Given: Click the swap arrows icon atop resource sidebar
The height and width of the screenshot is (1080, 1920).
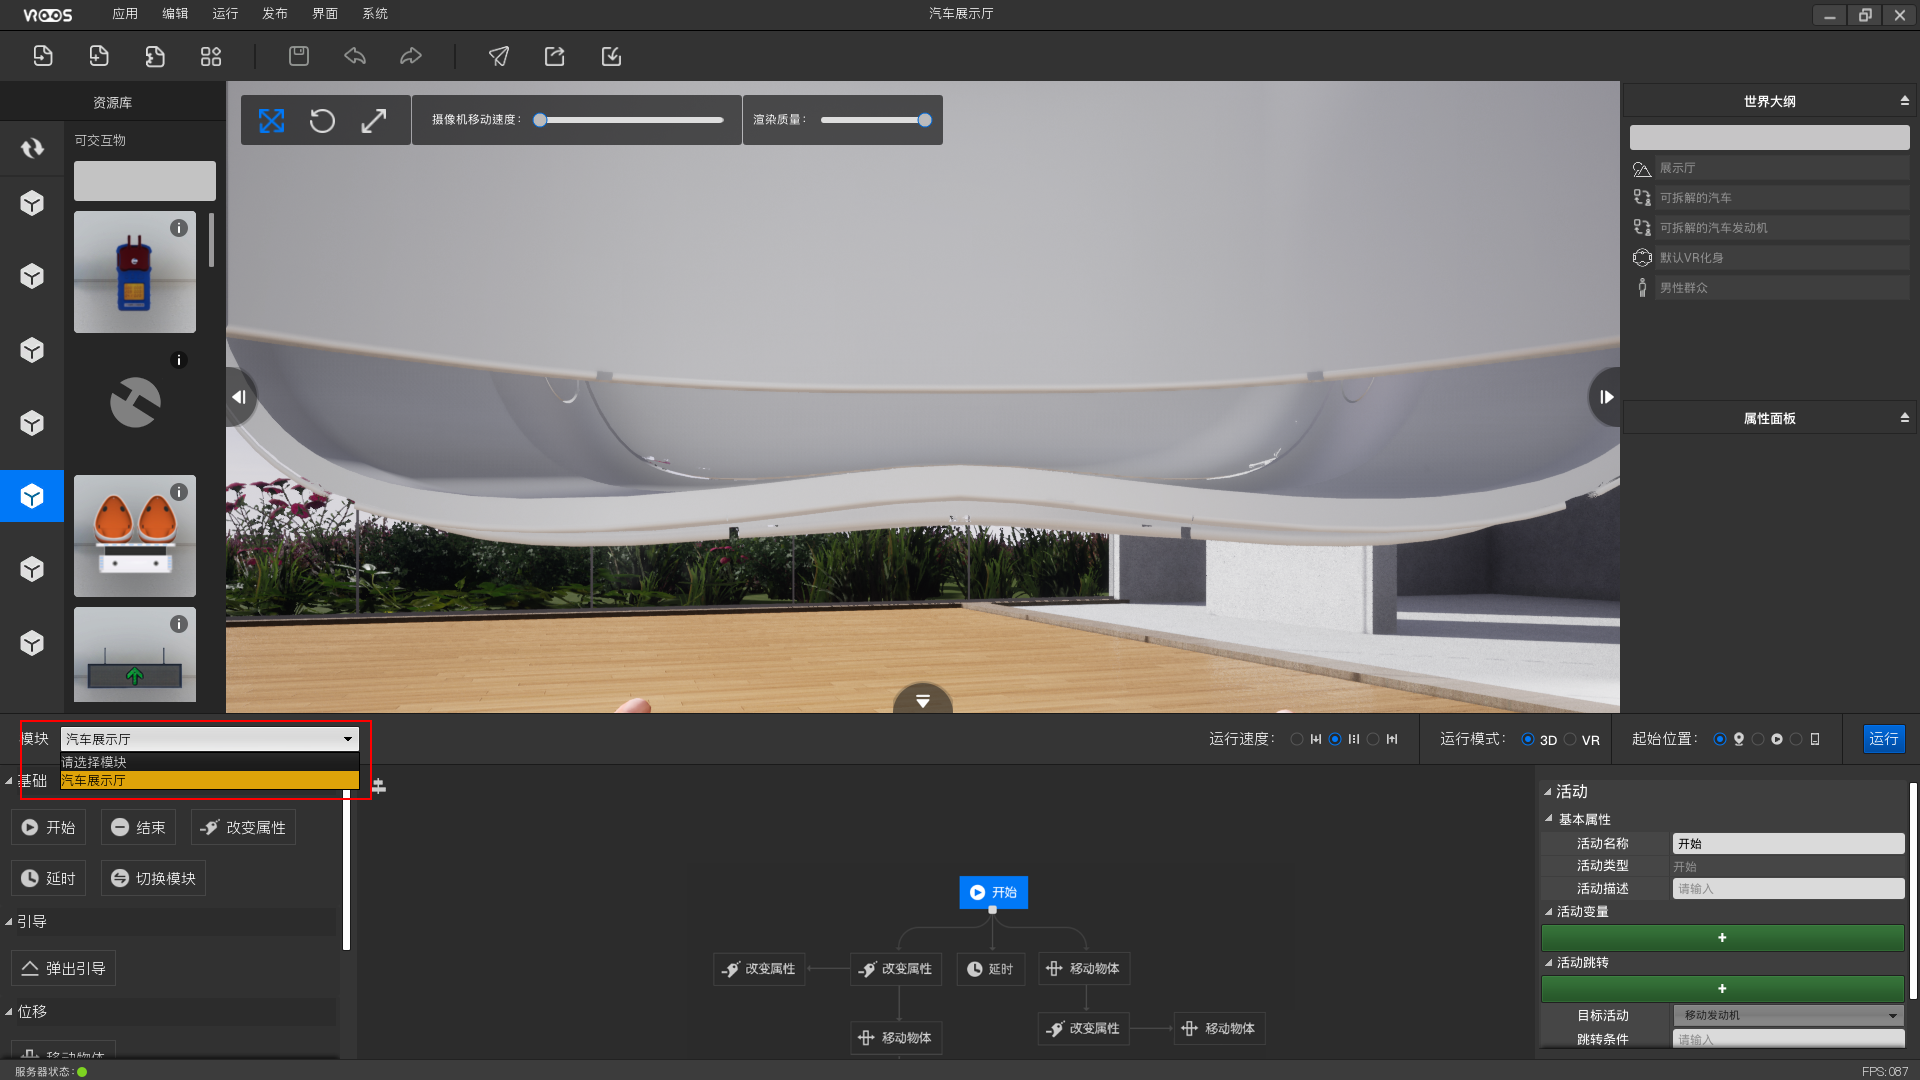Looking at the screenshot, I should (32, 148).
